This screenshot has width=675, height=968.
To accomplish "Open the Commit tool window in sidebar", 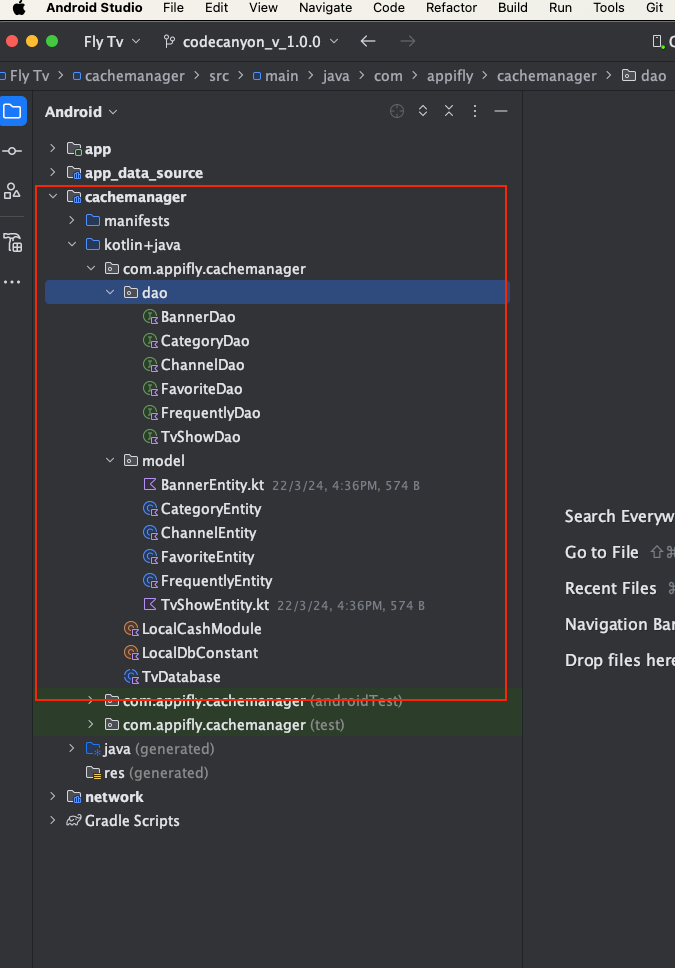I will pos(13,151).
